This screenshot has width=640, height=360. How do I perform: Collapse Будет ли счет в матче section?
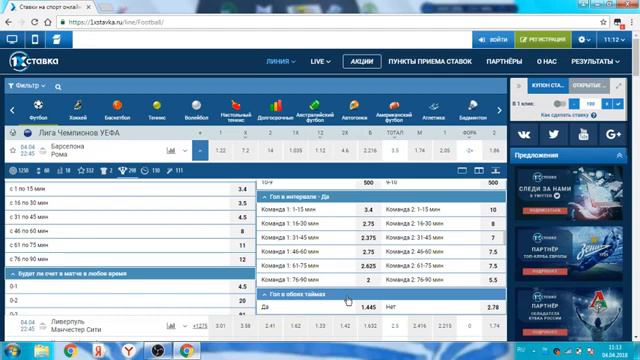(13, 274)
